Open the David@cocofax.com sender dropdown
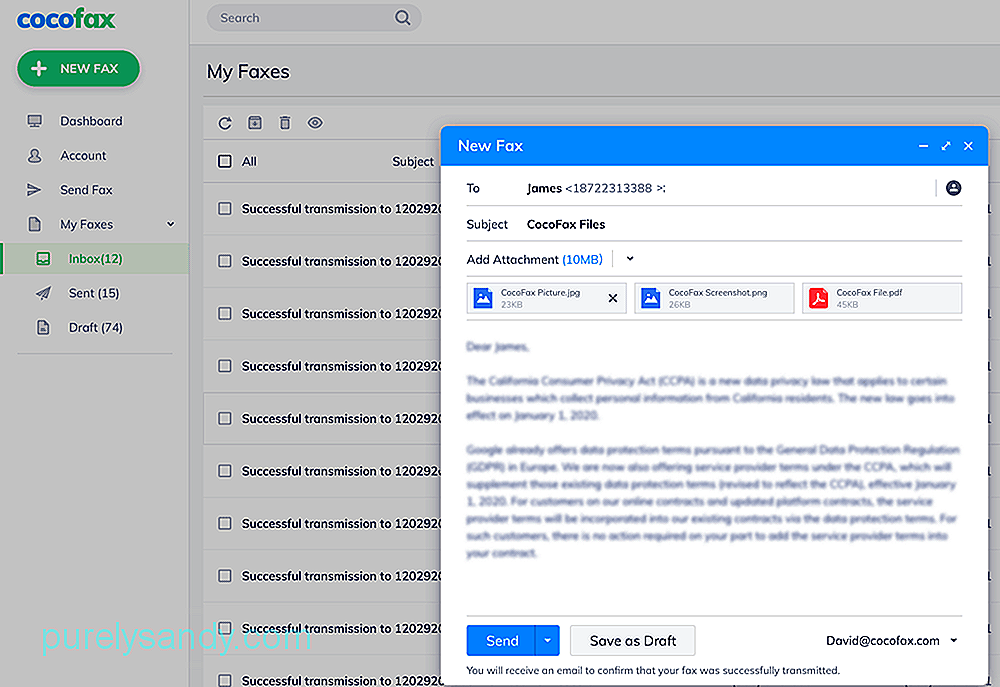This screenshot has width=1000, height=687. coord(953,640)
